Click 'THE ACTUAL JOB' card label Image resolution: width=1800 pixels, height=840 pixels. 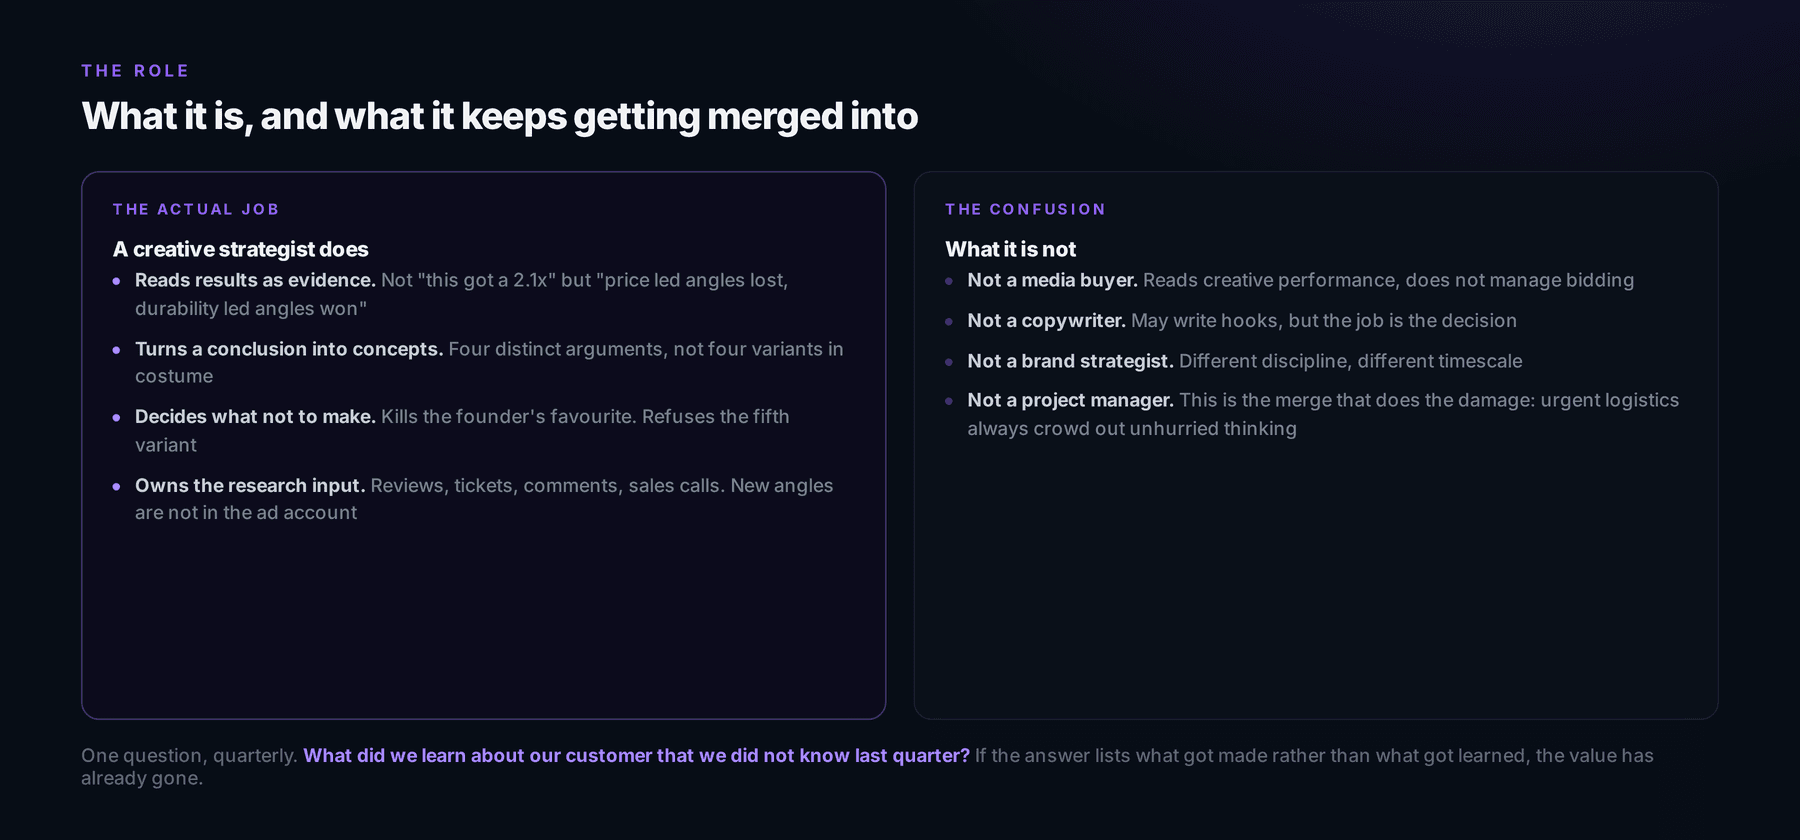click(196, 209)
